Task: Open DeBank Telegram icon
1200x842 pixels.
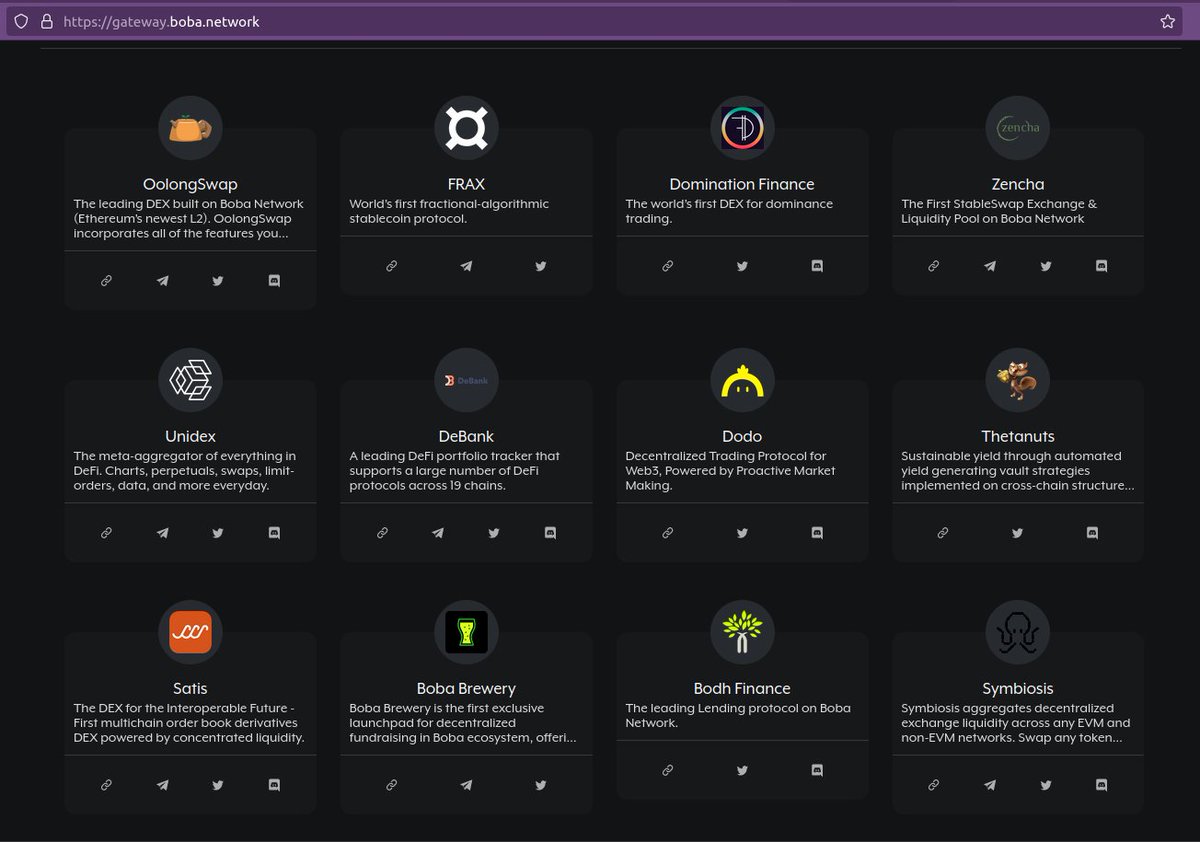Action: [x=438, y=533]
